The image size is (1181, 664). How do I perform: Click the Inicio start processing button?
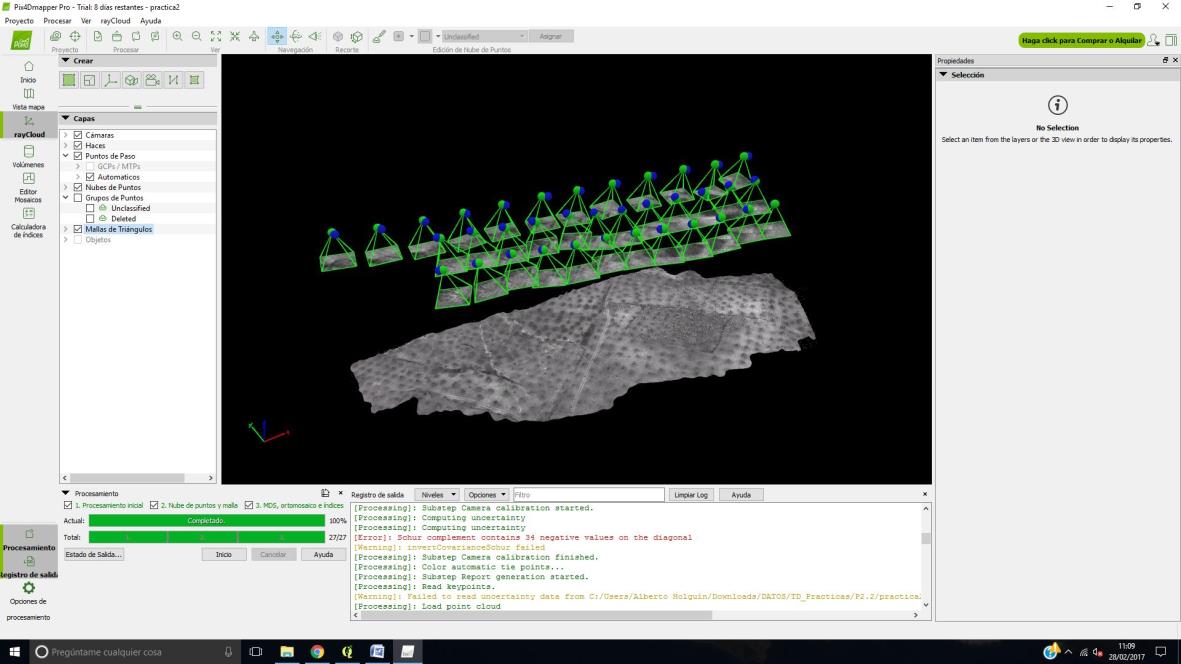tap(224, 554)
